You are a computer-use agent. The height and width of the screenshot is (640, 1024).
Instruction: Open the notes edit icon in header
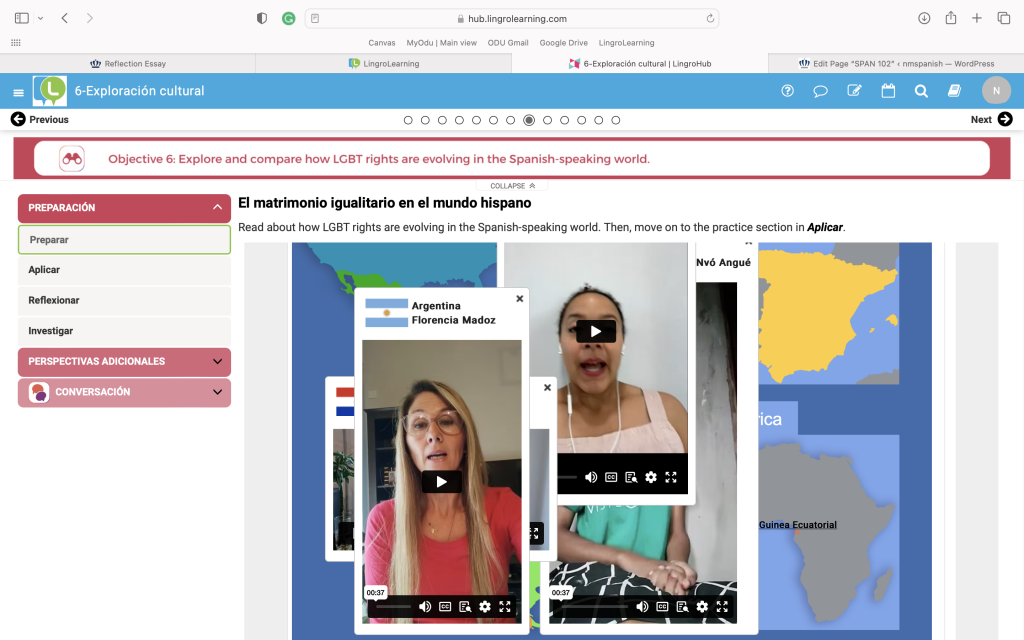point(854,91)
